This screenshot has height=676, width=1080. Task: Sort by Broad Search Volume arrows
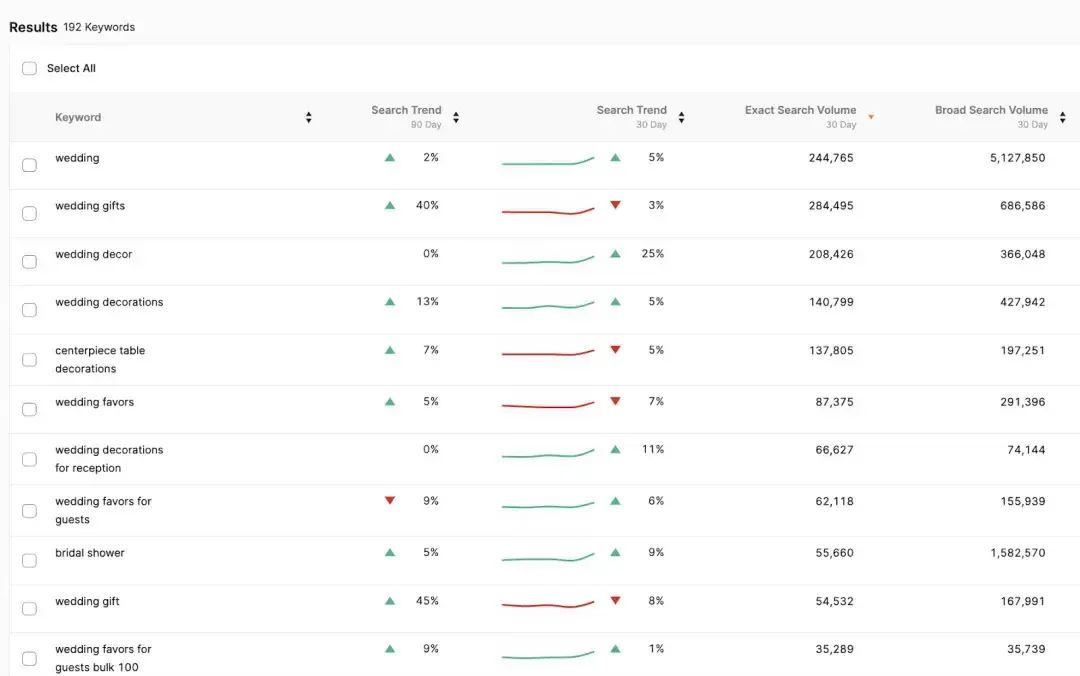(x=1062, y=117)
